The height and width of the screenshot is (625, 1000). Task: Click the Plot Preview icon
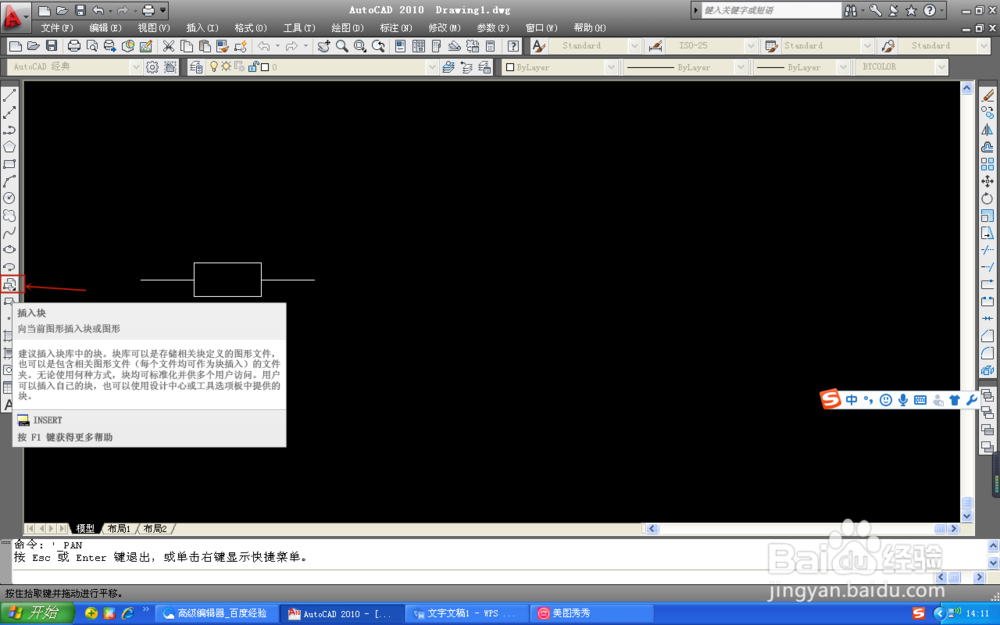pyautogui.click(x=92, y=46)
